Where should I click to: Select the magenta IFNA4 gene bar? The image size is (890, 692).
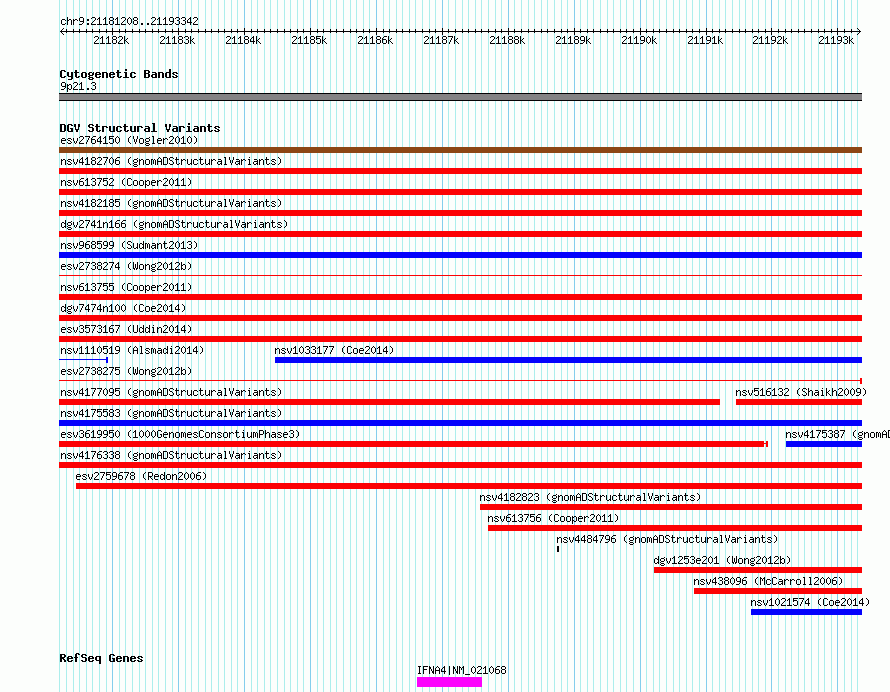(449, 682)
